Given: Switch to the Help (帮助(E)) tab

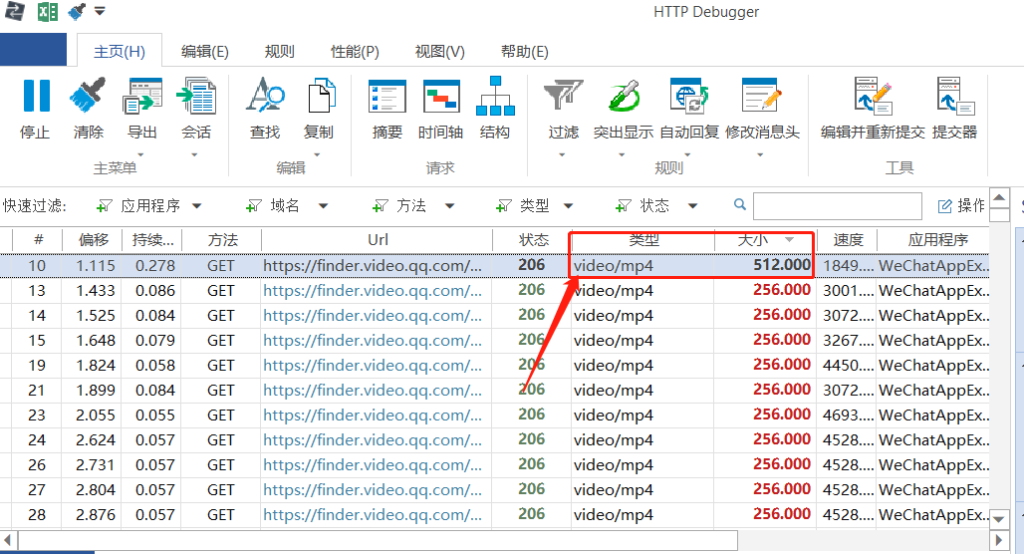Looking at the screenshot, I should coord(524,52).
